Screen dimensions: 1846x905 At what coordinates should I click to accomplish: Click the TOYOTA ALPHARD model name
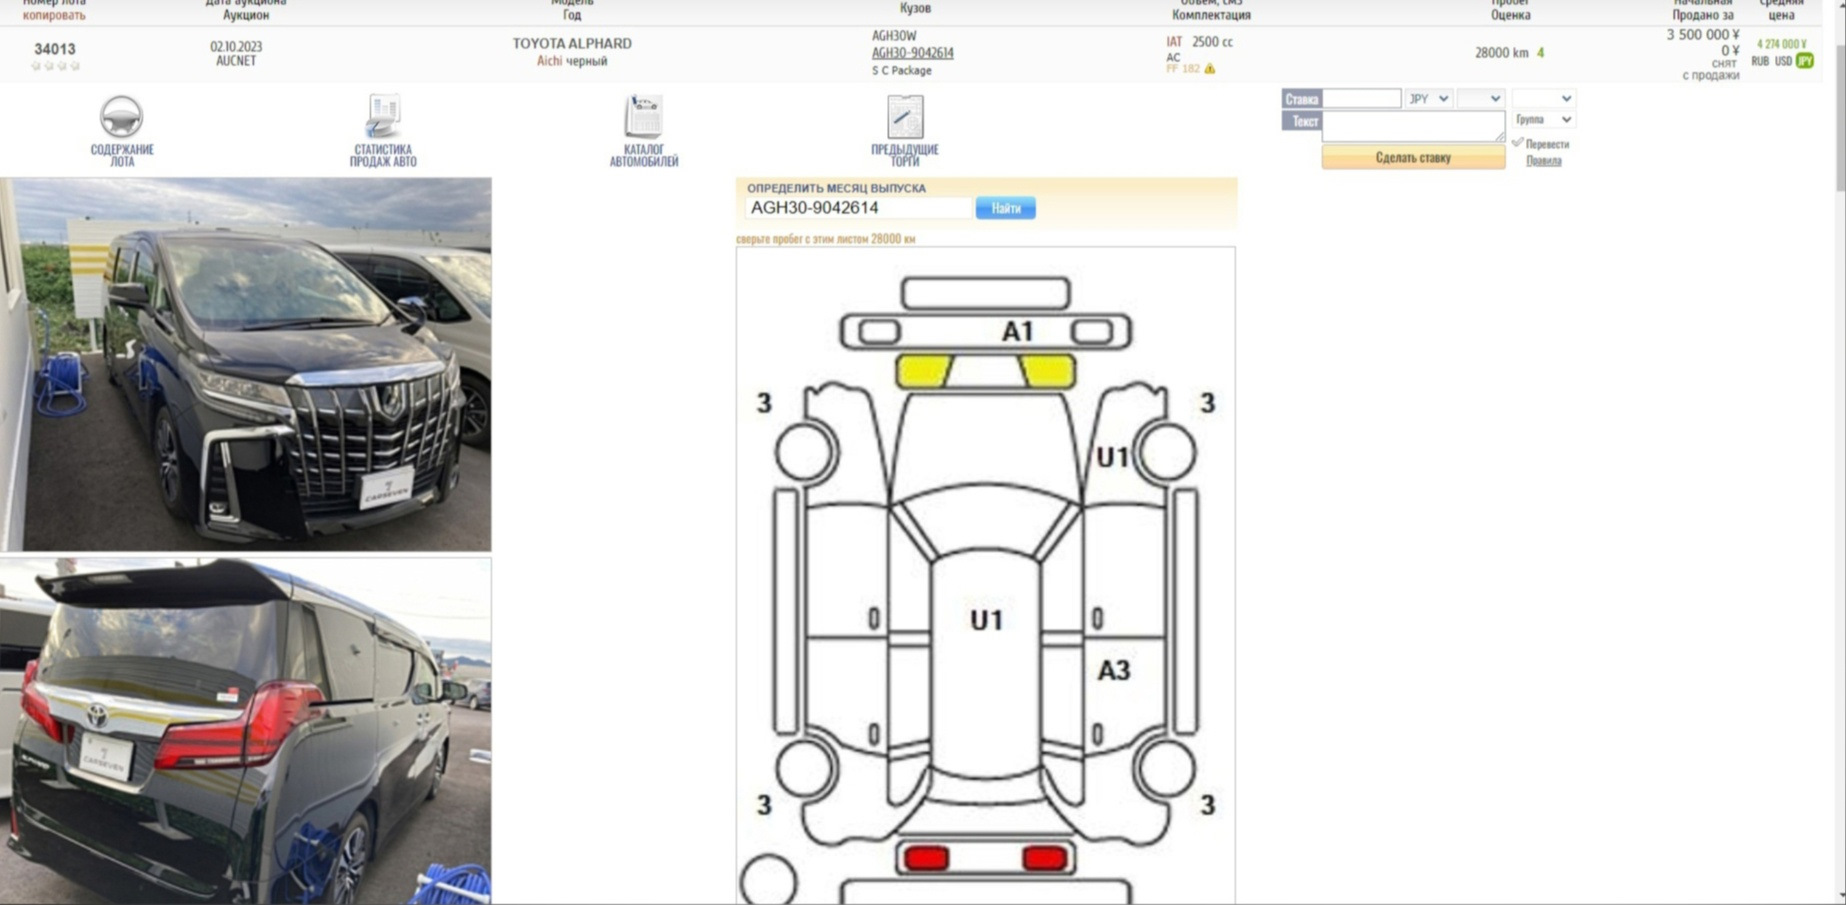click(572, 44)
